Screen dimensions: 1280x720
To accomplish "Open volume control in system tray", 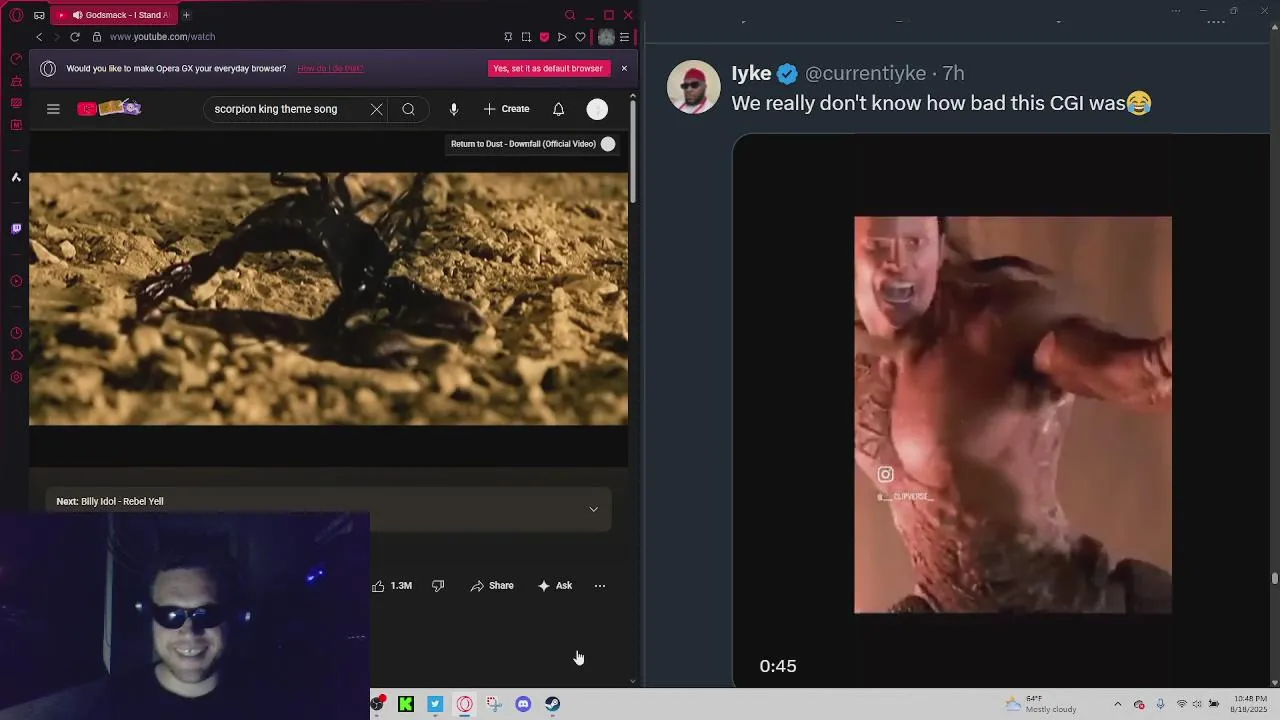I will (x=1197, y=704).
